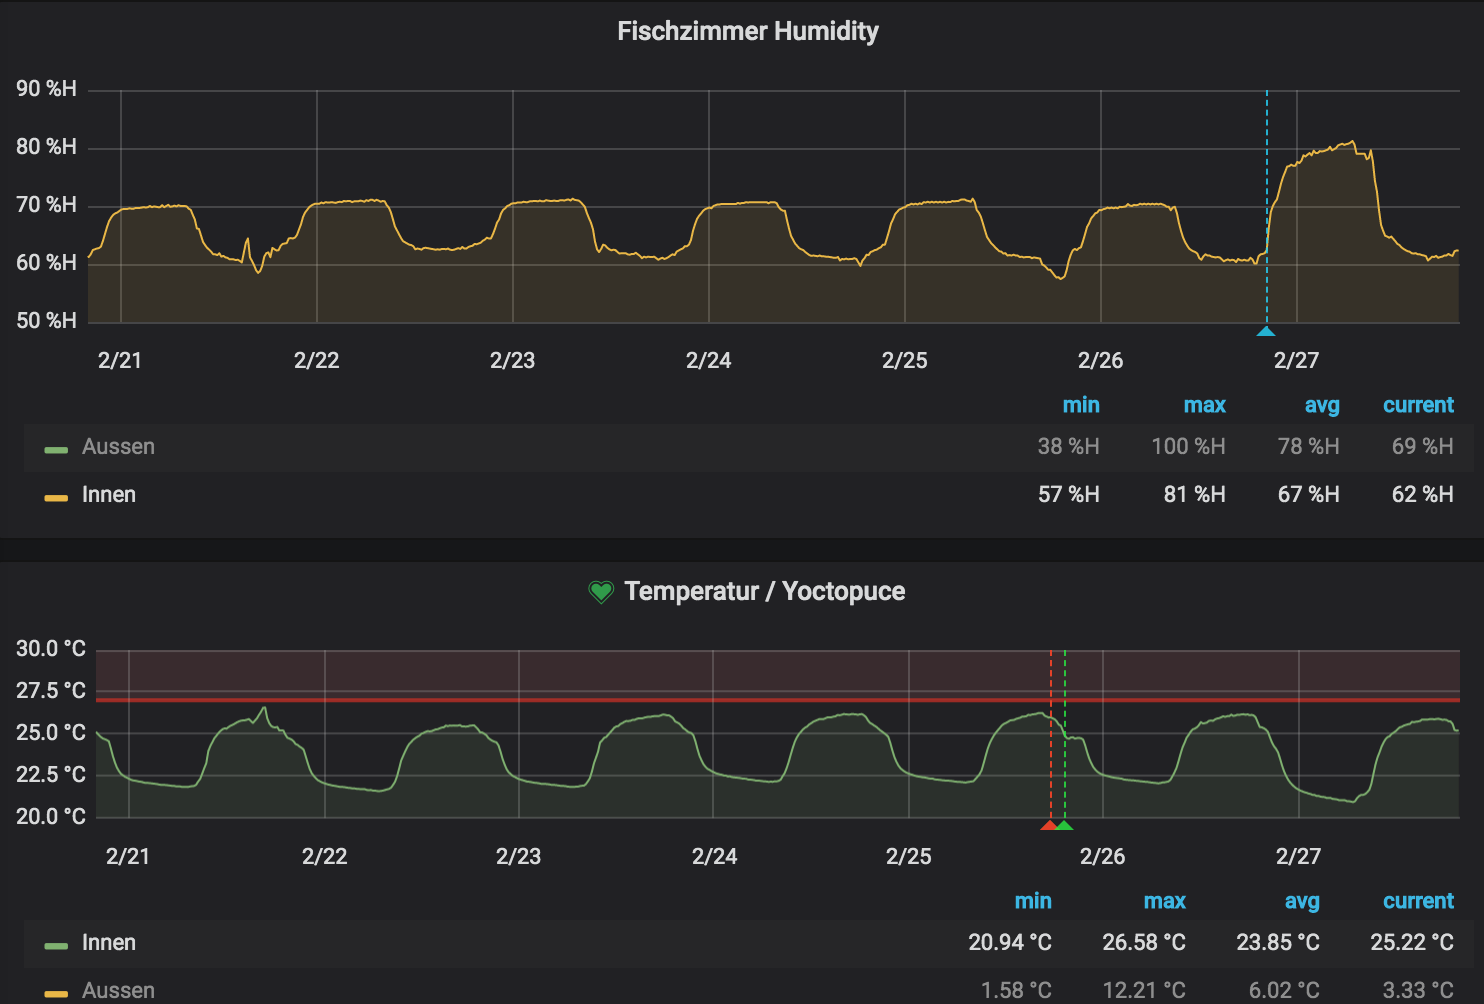Viewport: 1484px width, 1004px height.
Task: Click the Aussen current value 3.33 °C
Action: (1418, 991)
